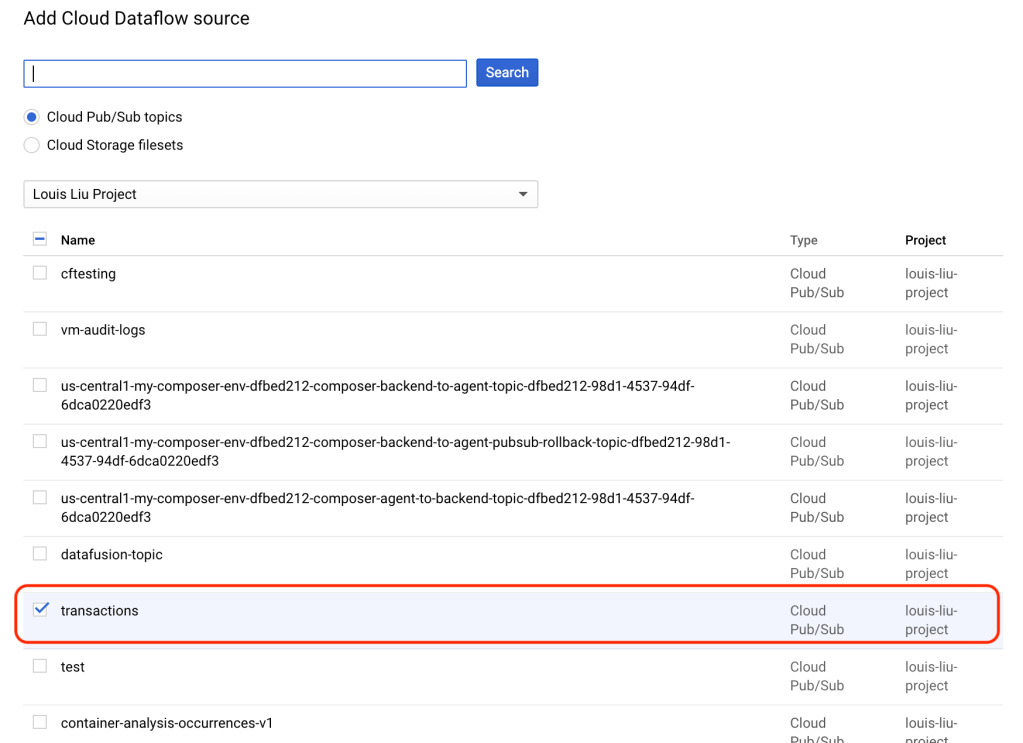Tick the container-analysis-occurrences-v1 checkbox

[40, 722]
